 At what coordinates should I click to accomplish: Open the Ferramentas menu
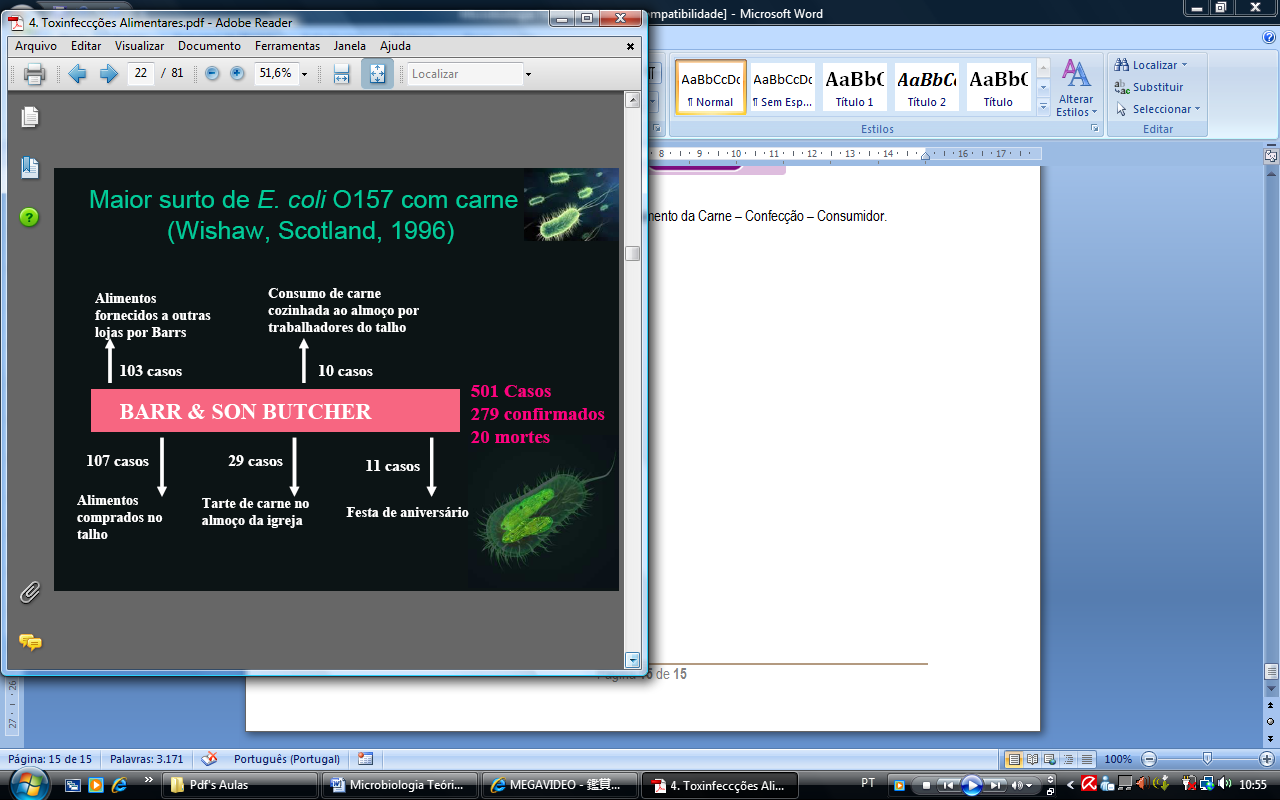tap(287, 46)
